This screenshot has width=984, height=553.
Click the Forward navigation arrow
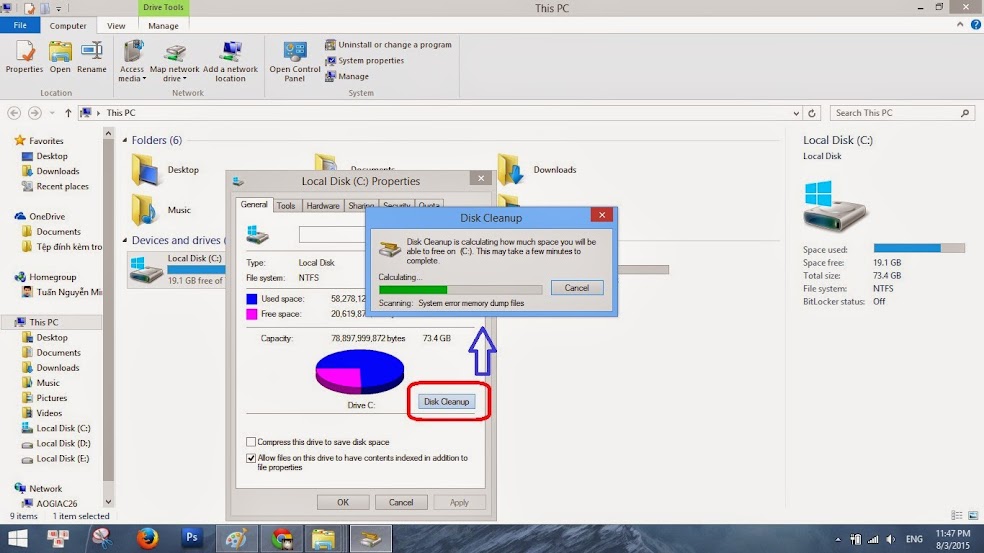(x=35, y=113)
